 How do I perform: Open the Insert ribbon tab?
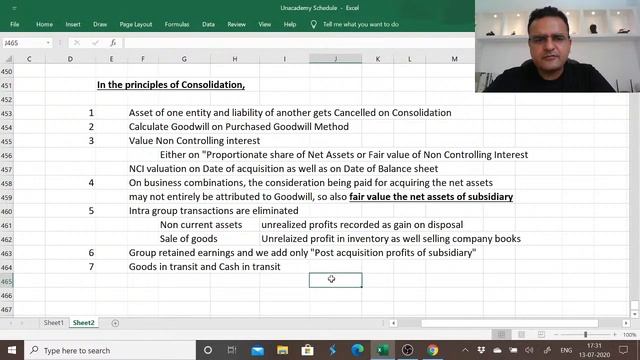coord(73,24)
